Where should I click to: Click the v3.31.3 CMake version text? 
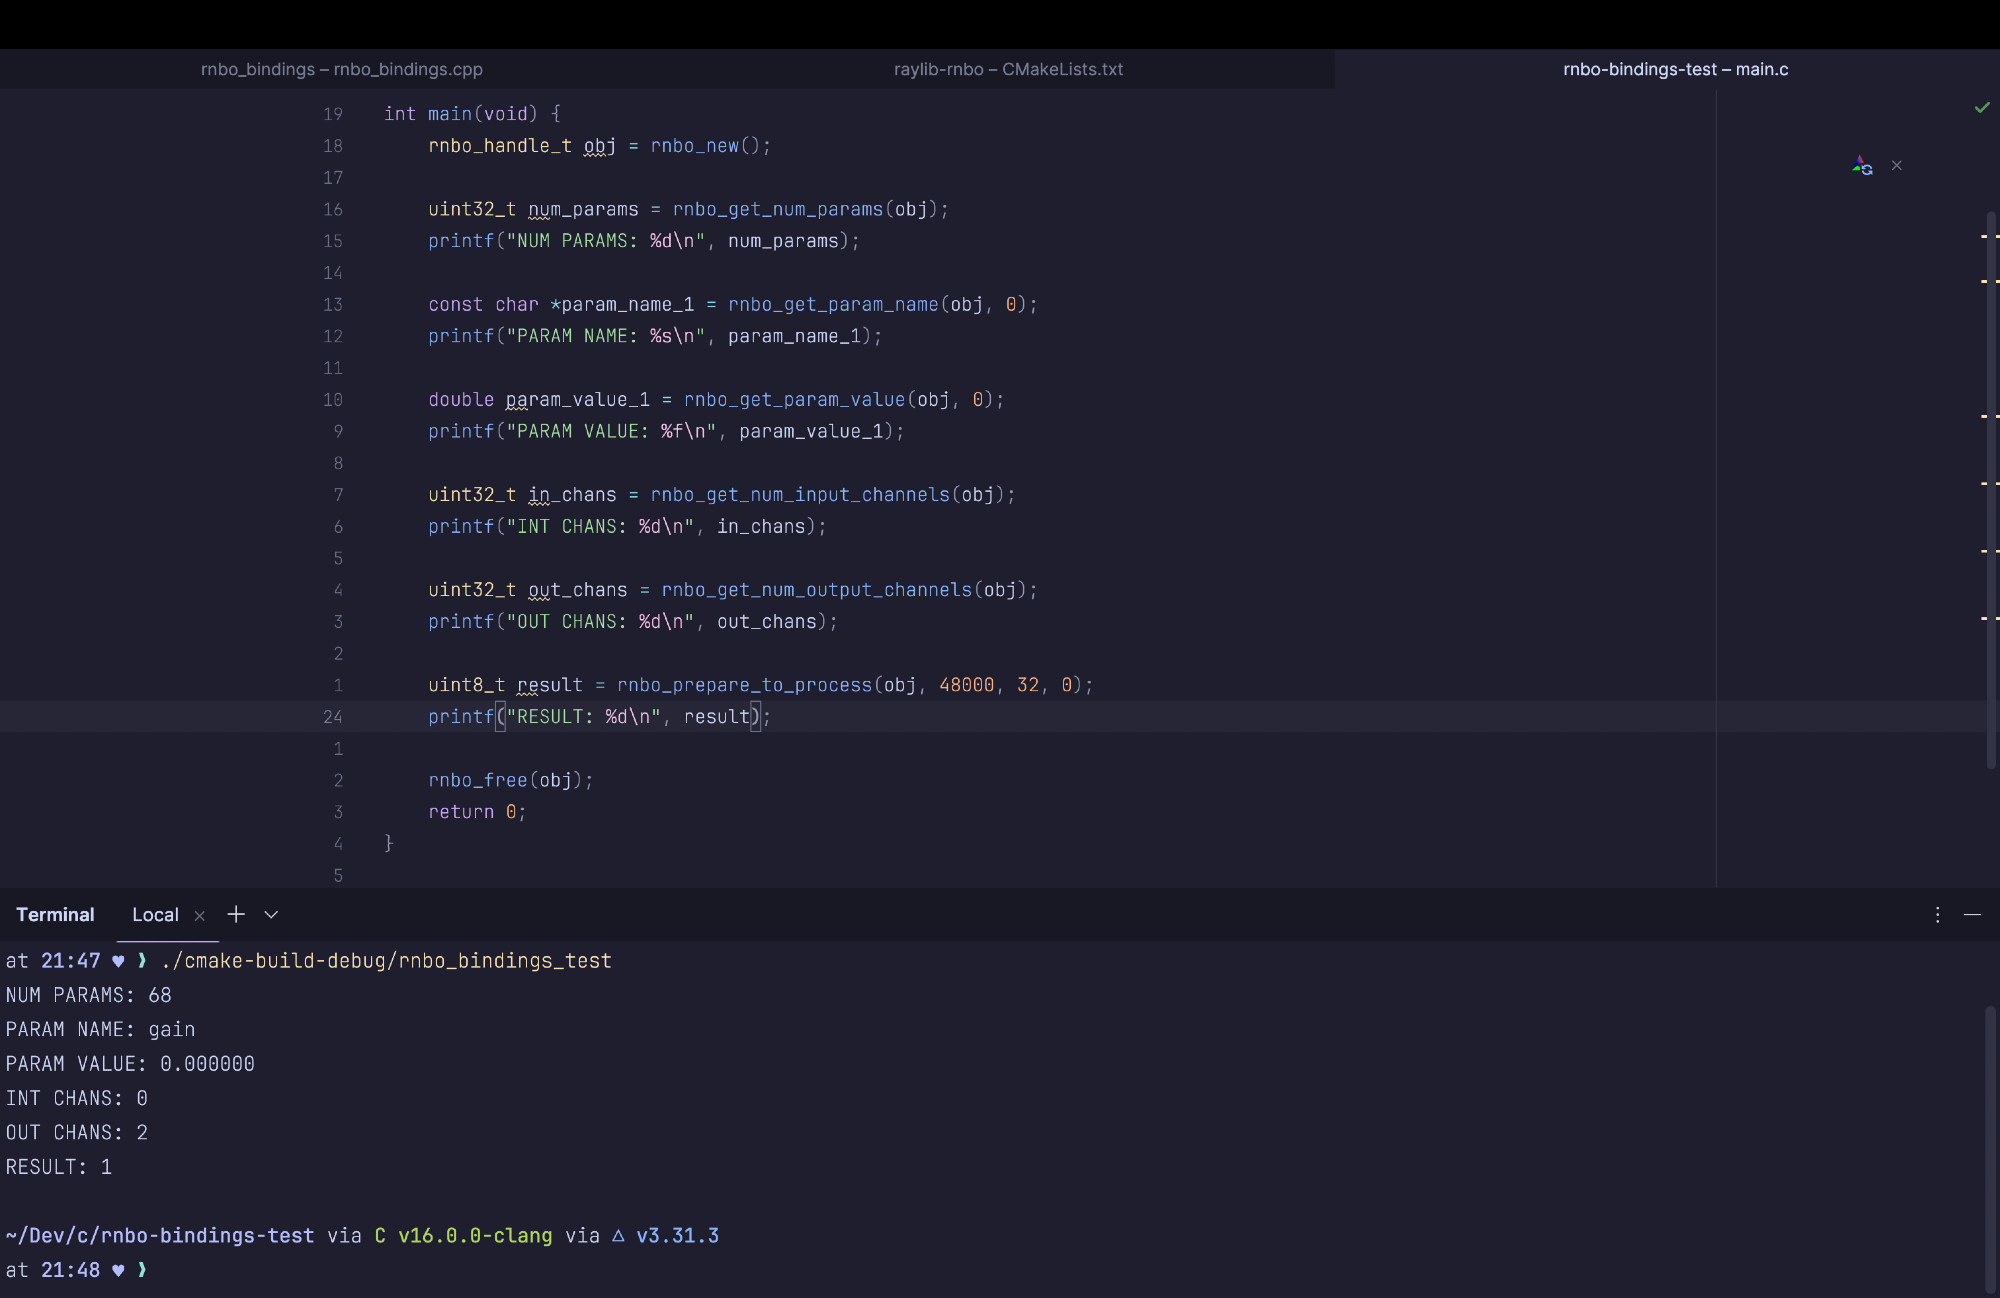click(x=677, y=1235)
